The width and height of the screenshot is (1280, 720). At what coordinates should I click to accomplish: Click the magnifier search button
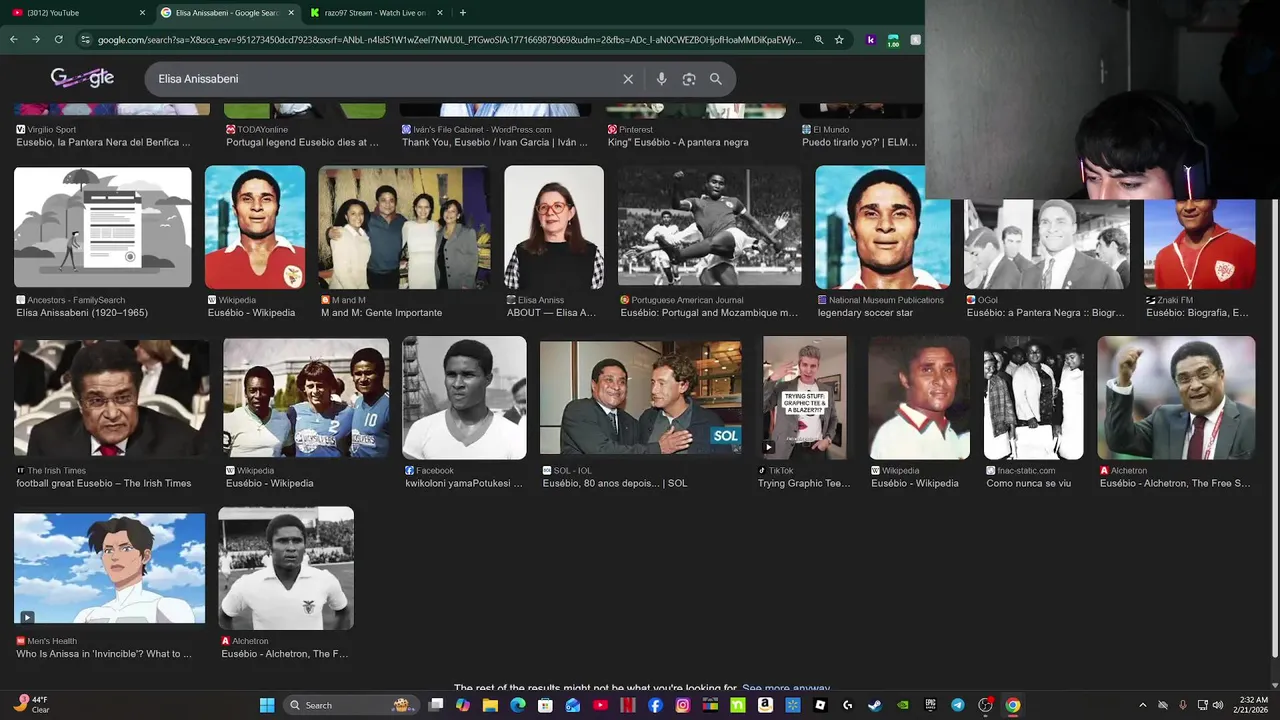[716, 79]
